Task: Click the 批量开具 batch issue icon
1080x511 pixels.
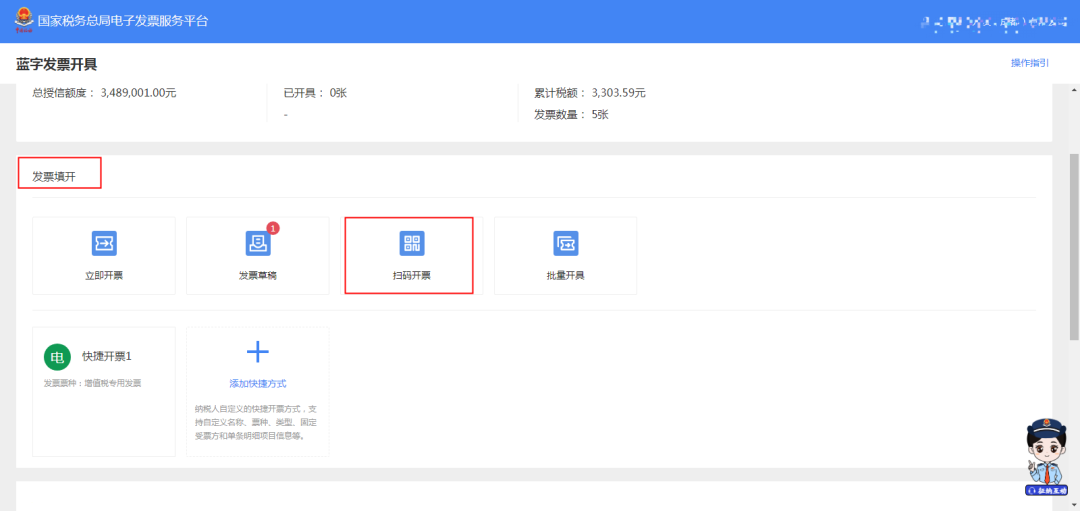Action: point(566,243)
